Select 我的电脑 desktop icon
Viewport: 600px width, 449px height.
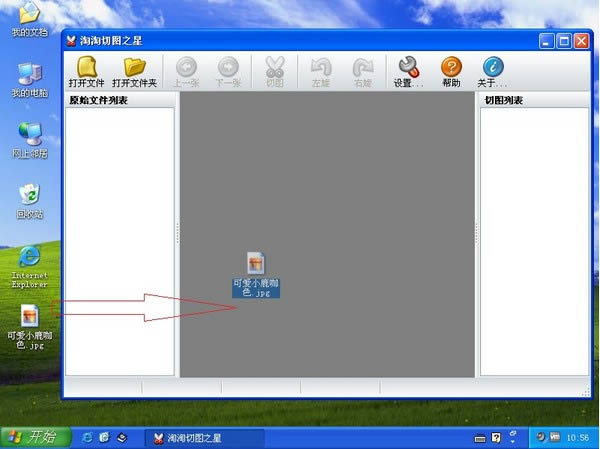30,80
